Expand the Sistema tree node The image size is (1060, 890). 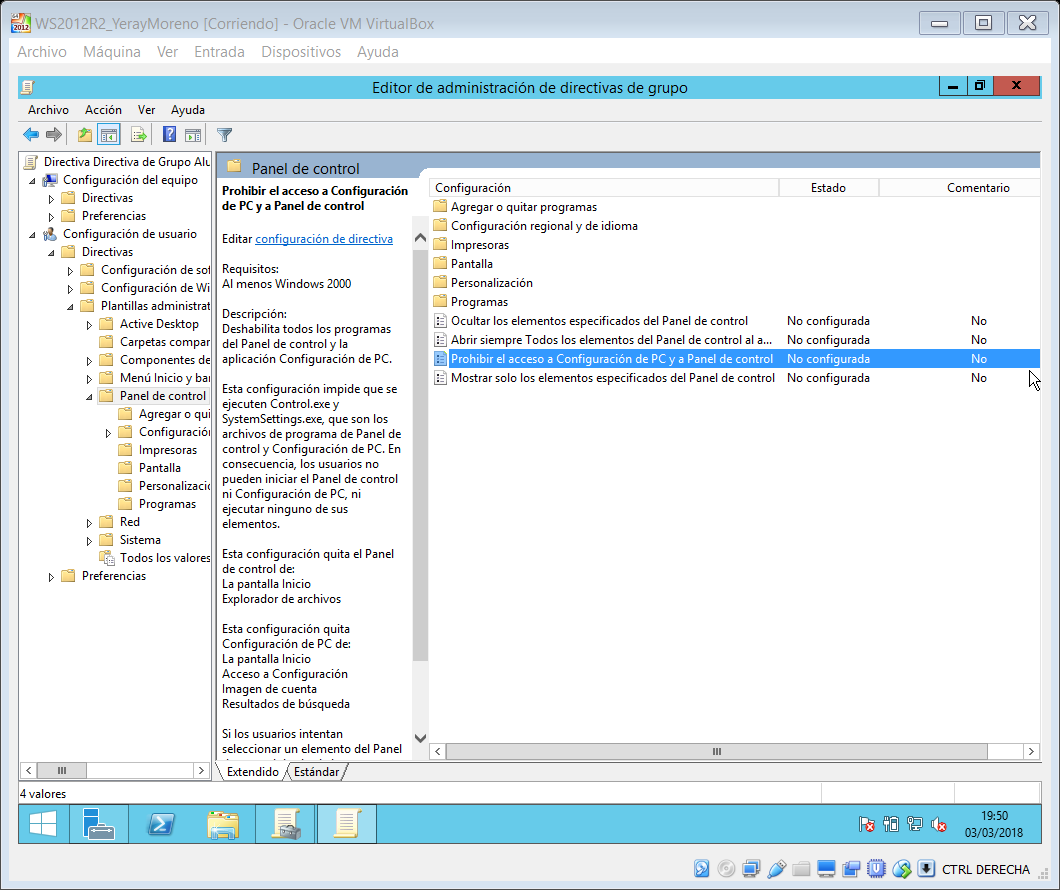pyautogui.click(x=89, y=541)
